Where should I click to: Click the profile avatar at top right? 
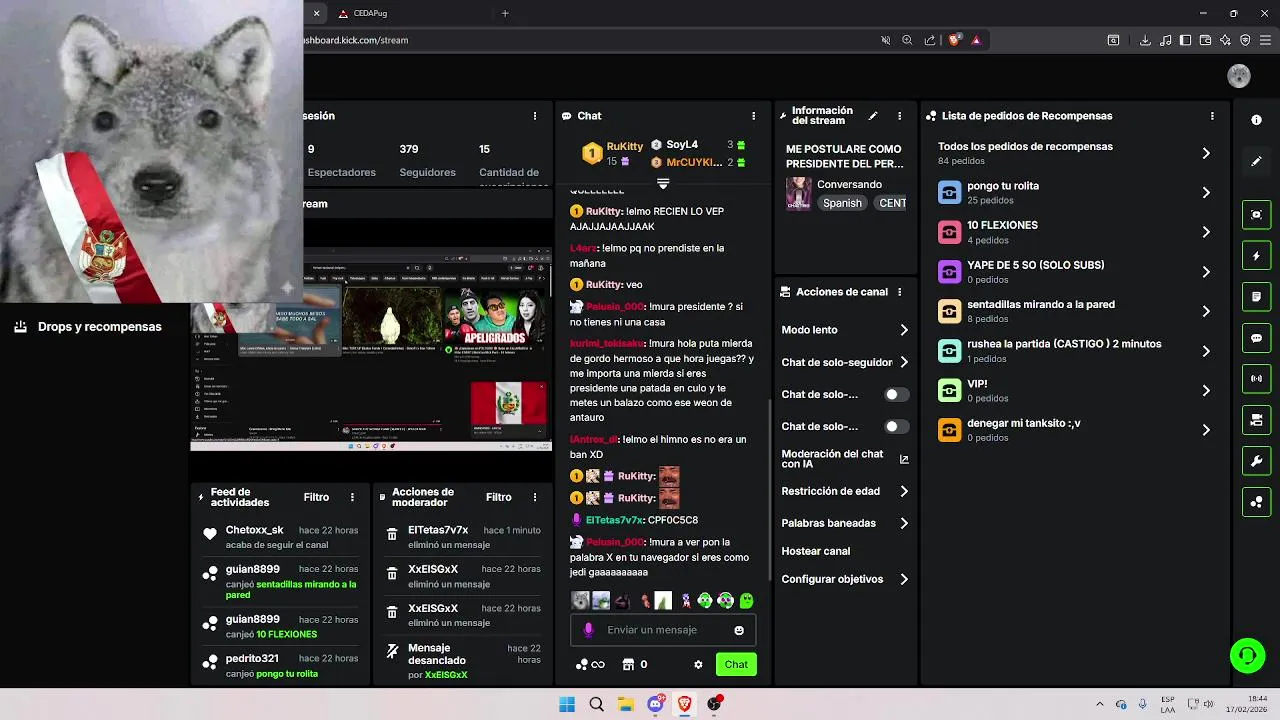pyautogui.click(x=1239, y=77)
